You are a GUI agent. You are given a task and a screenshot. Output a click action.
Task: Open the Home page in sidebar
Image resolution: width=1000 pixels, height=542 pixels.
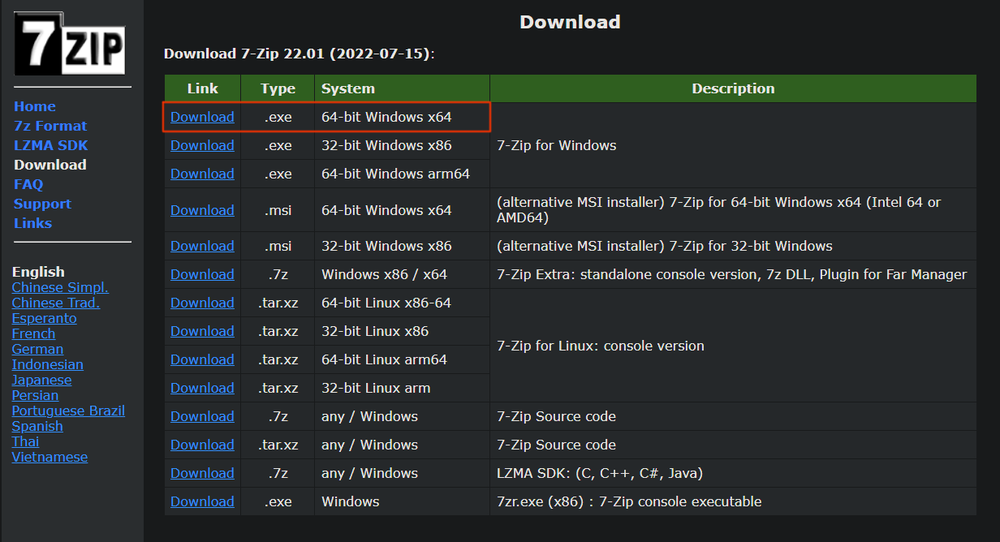(35, 106)
